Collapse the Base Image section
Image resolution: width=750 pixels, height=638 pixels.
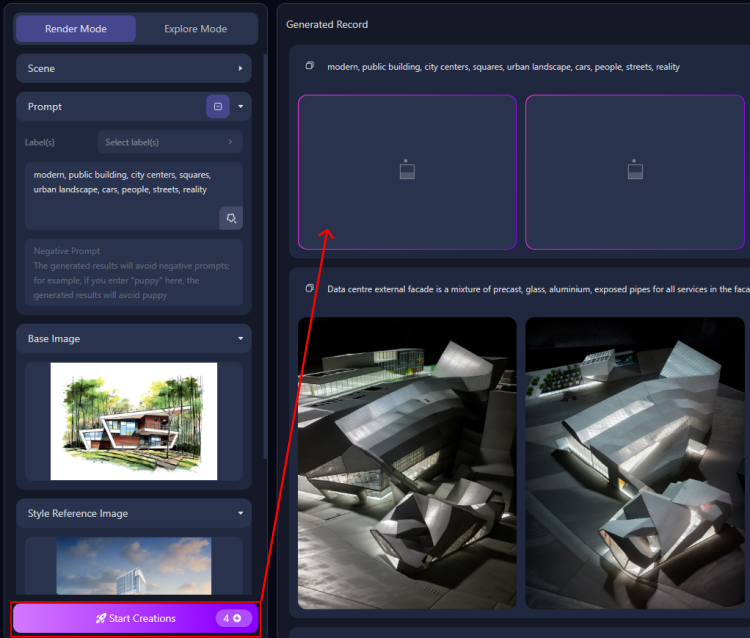tap(241, 339)
